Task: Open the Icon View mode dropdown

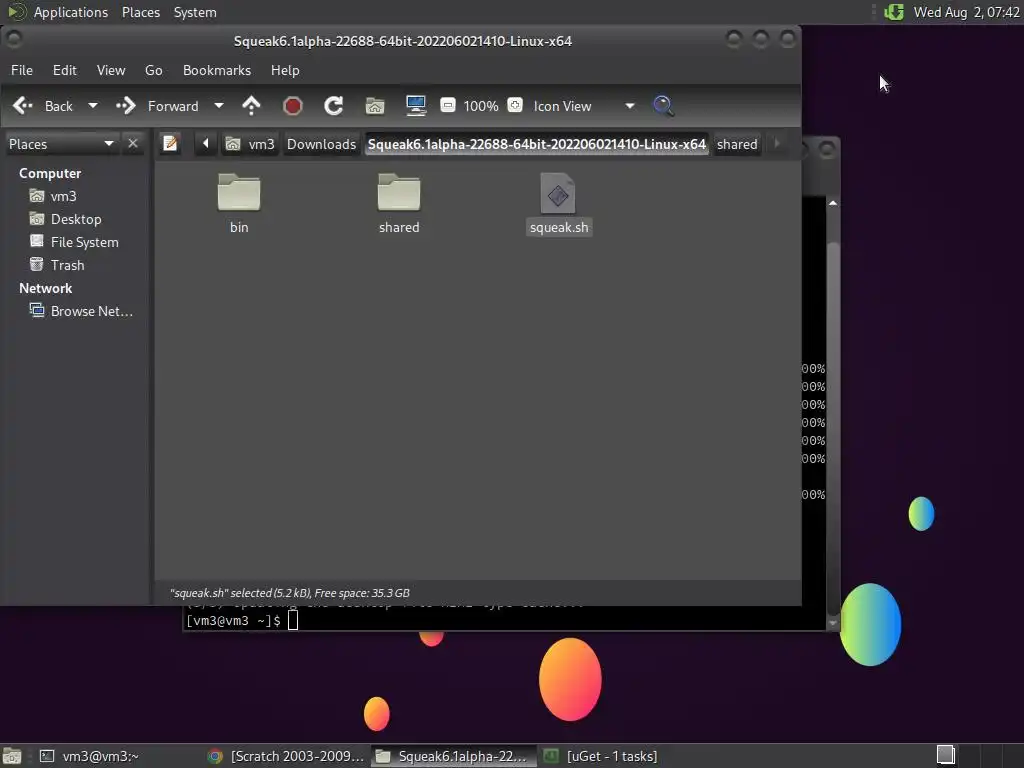Action: (584, 106)
